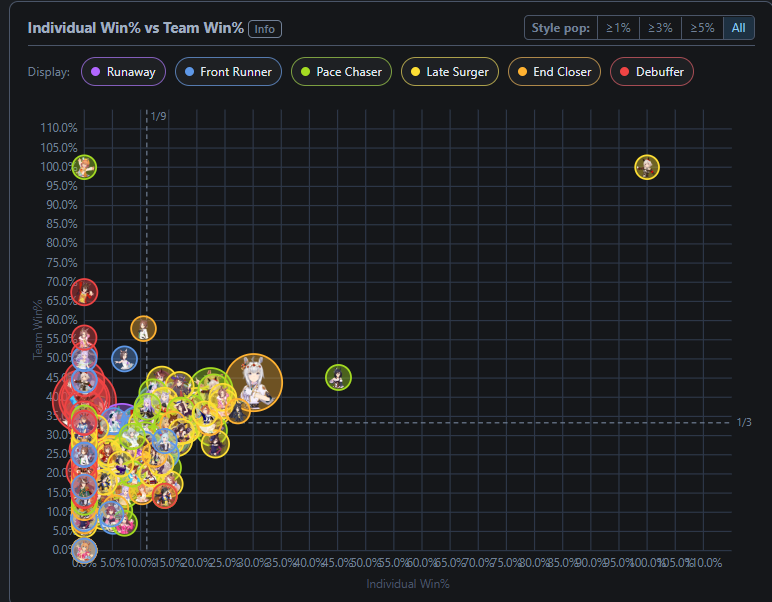The height and width of the screenshot is (602, 772).
Task: Click the 95.0% y-axis label
Action: coord(62,186)
